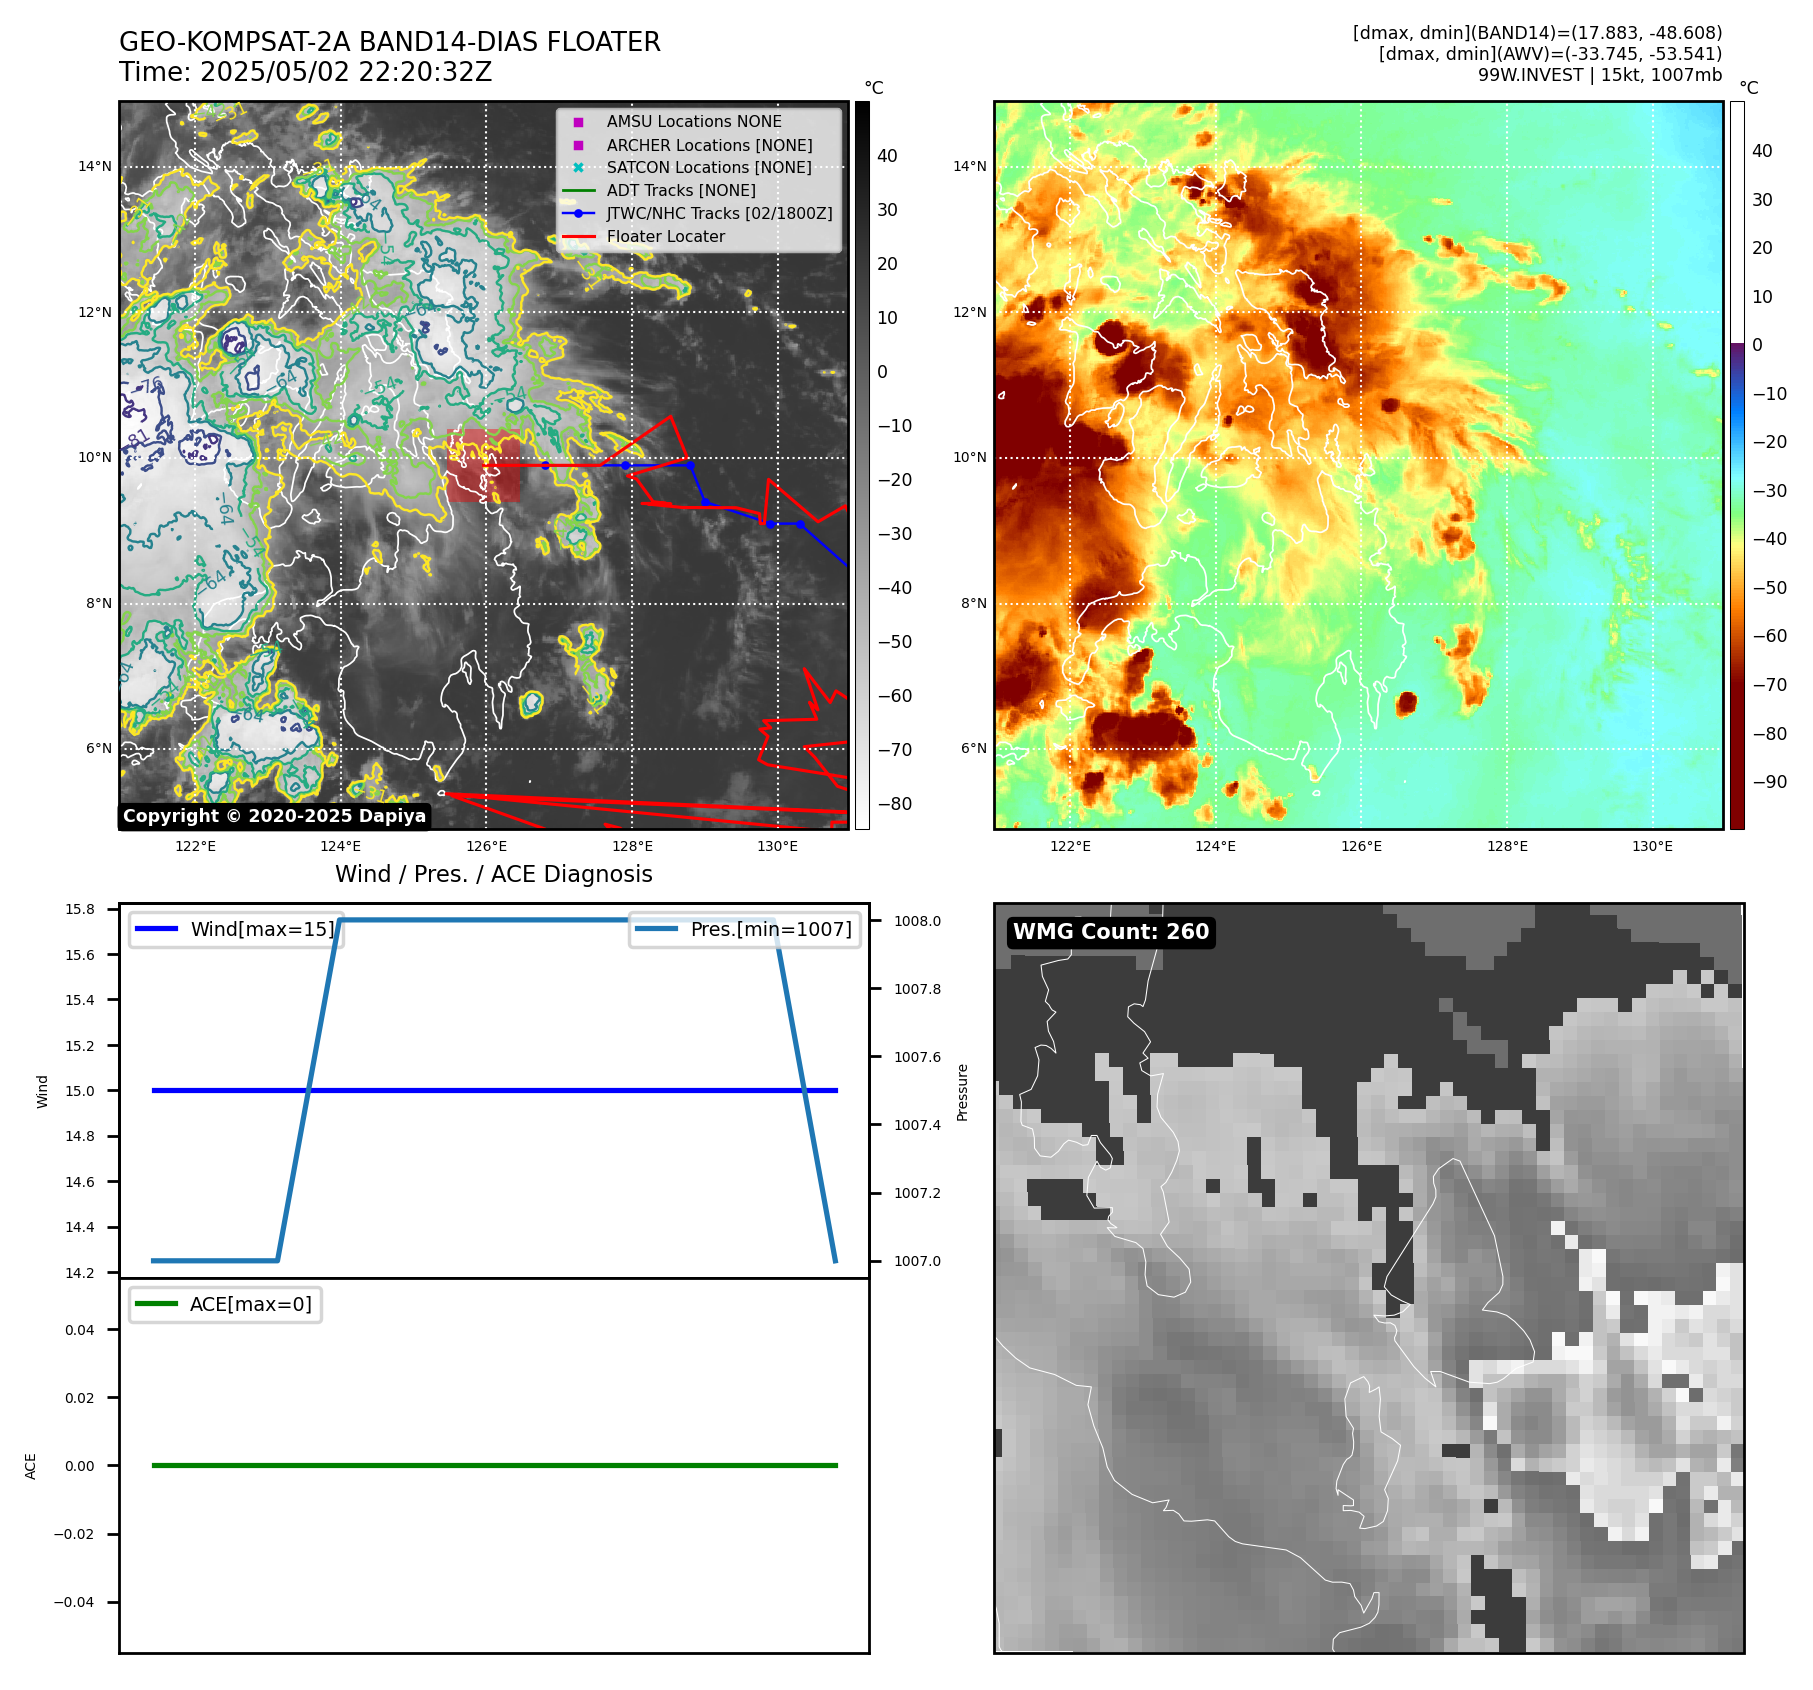Click the '130°E' label under left map
The width and height of the screenshot is (1813, 1690).
coord(778,846)
